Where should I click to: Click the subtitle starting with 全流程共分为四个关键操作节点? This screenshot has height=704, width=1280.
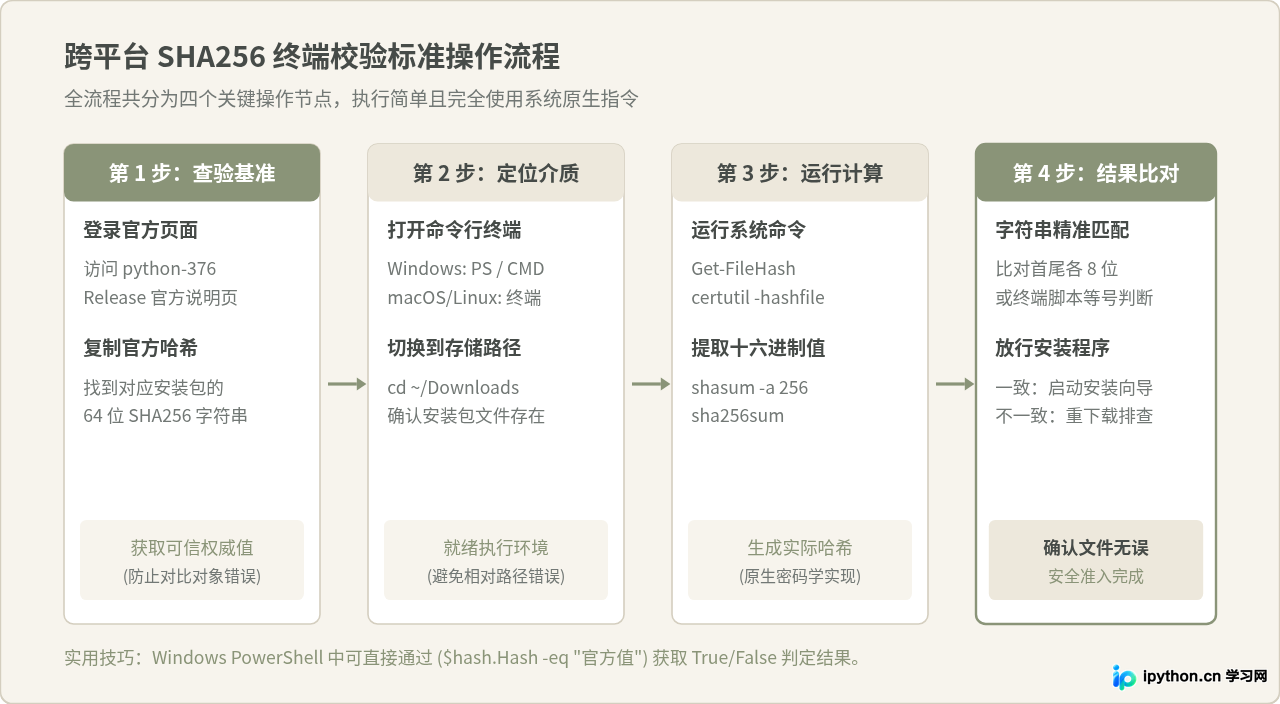(351, 99)
